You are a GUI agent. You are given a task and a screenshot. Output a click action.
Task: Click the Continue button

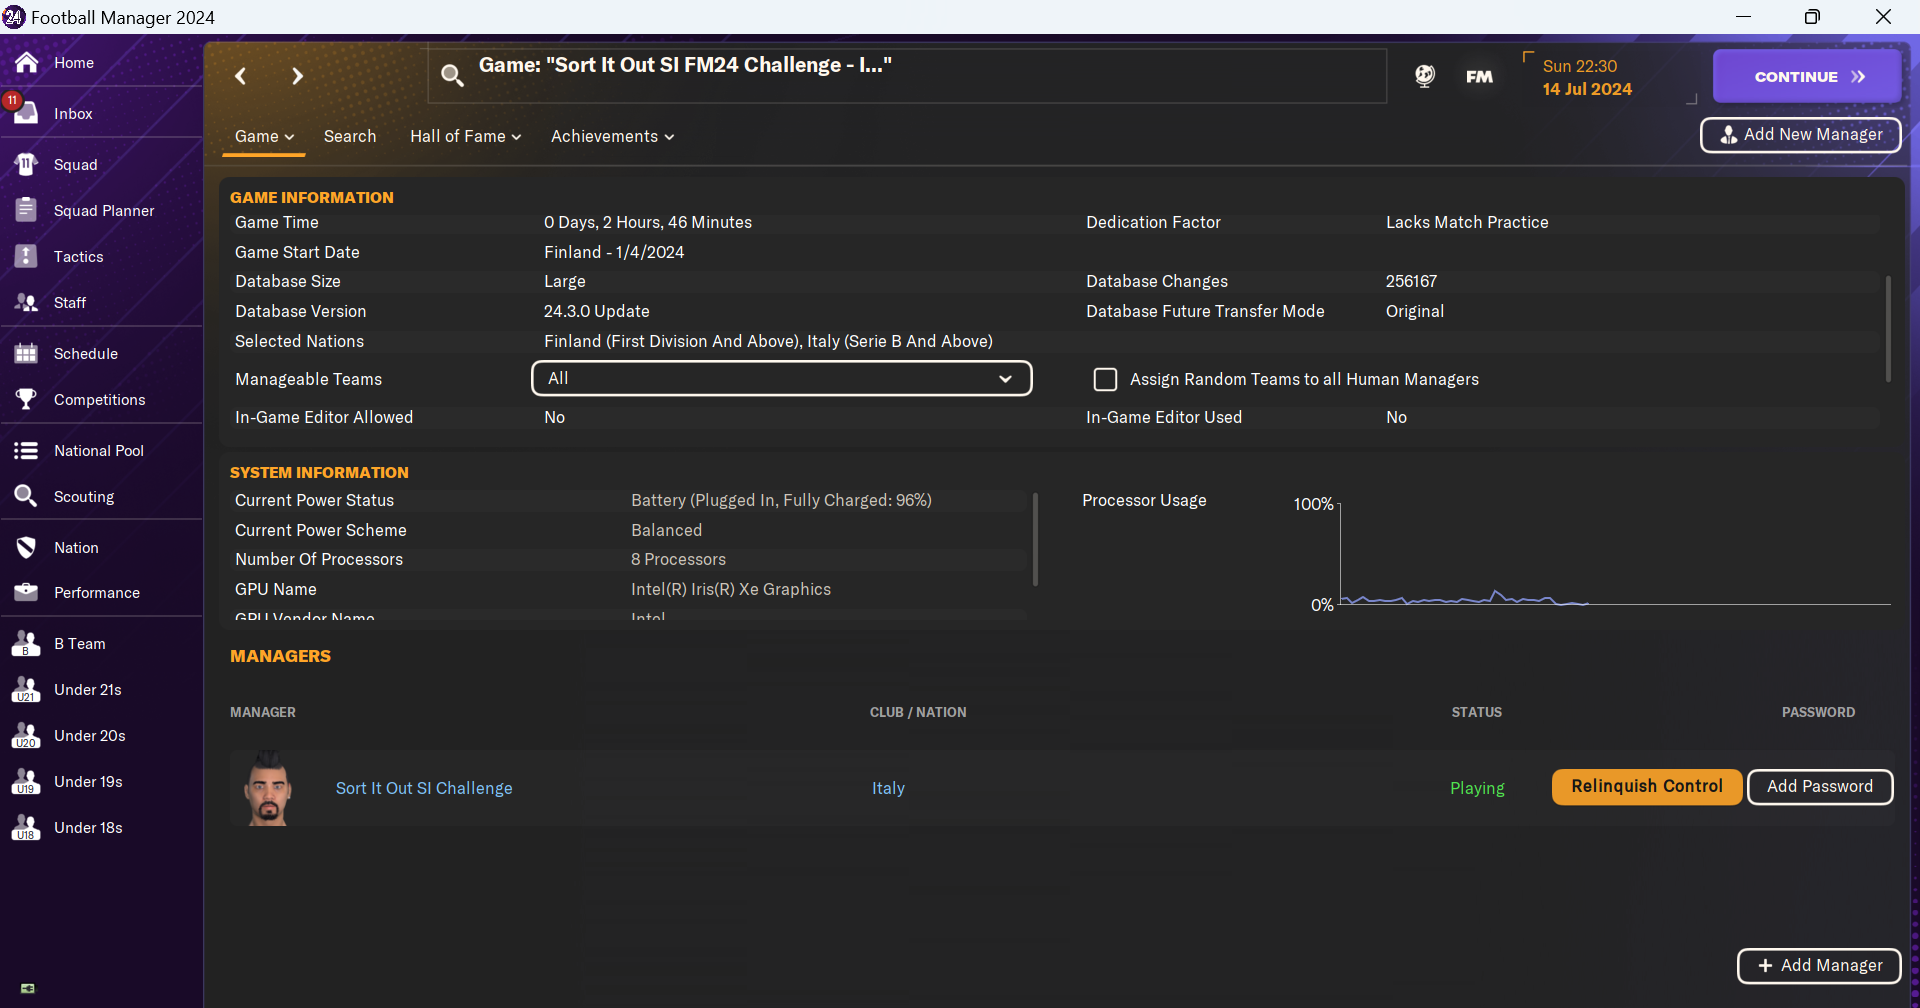point(1807,76)
